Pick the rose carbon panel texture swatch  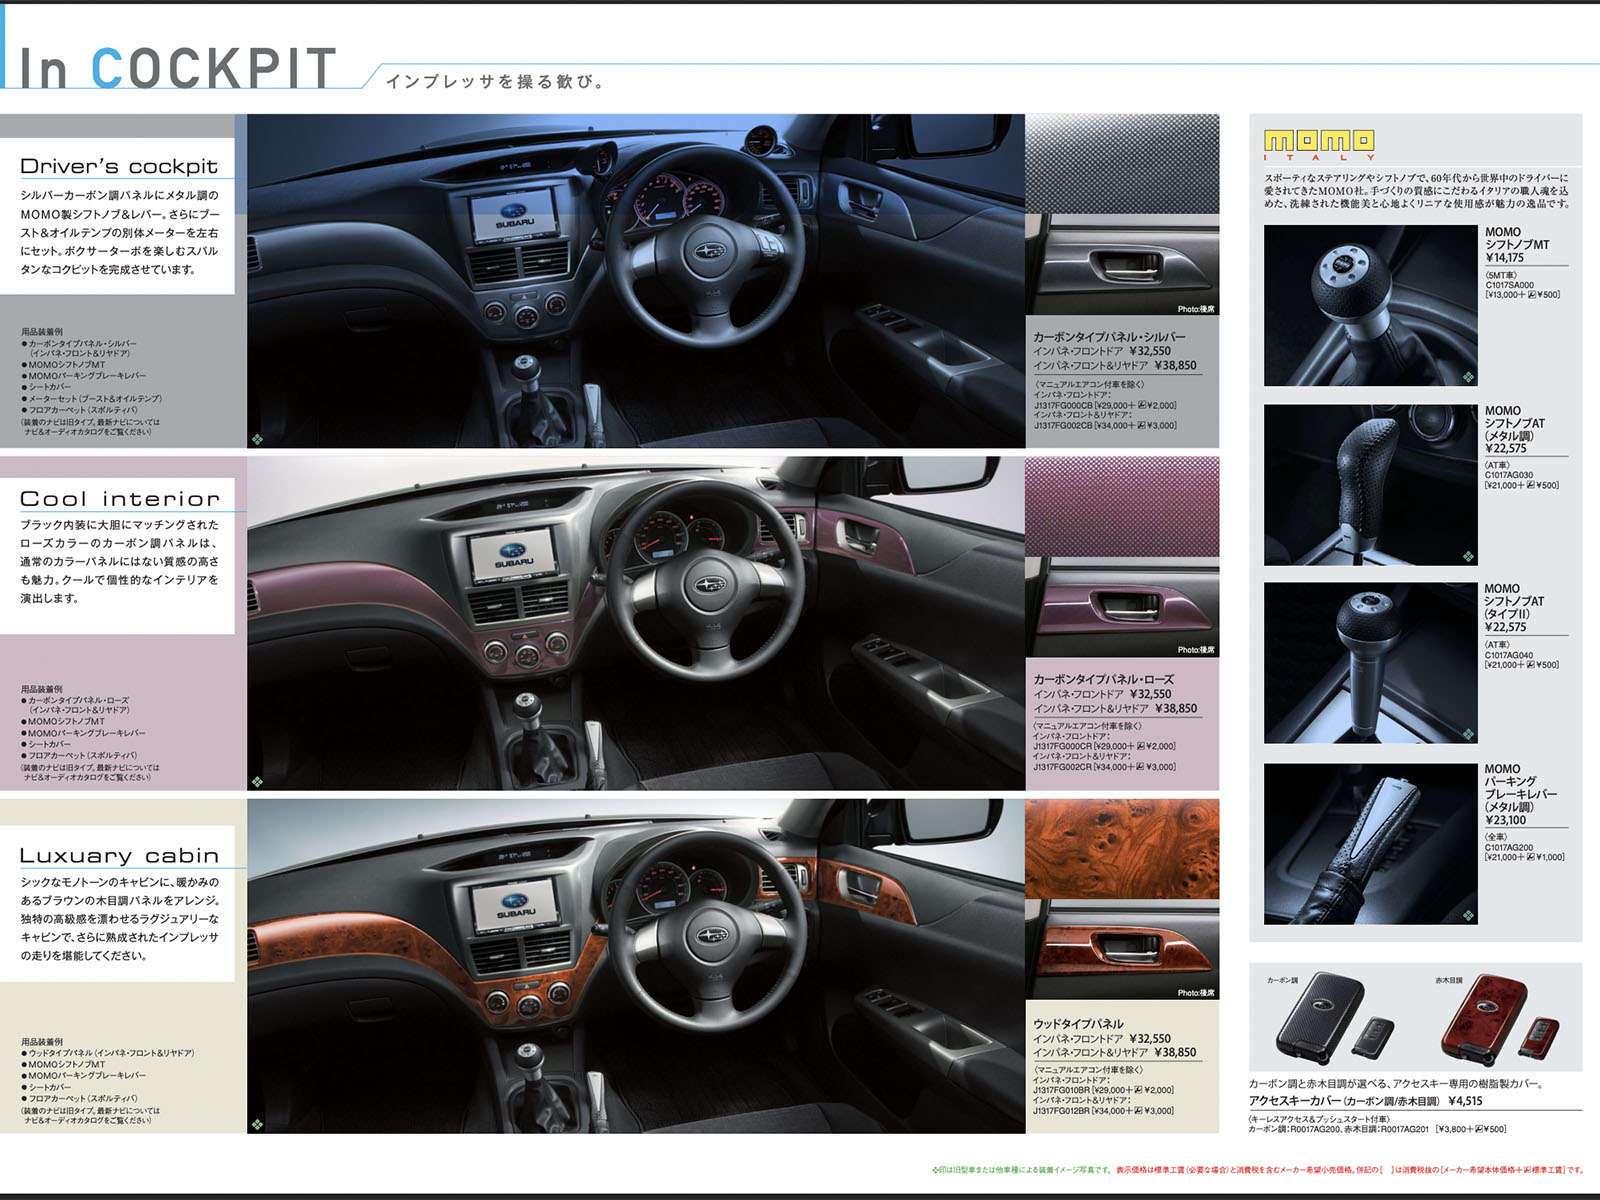pos(1122,506)
